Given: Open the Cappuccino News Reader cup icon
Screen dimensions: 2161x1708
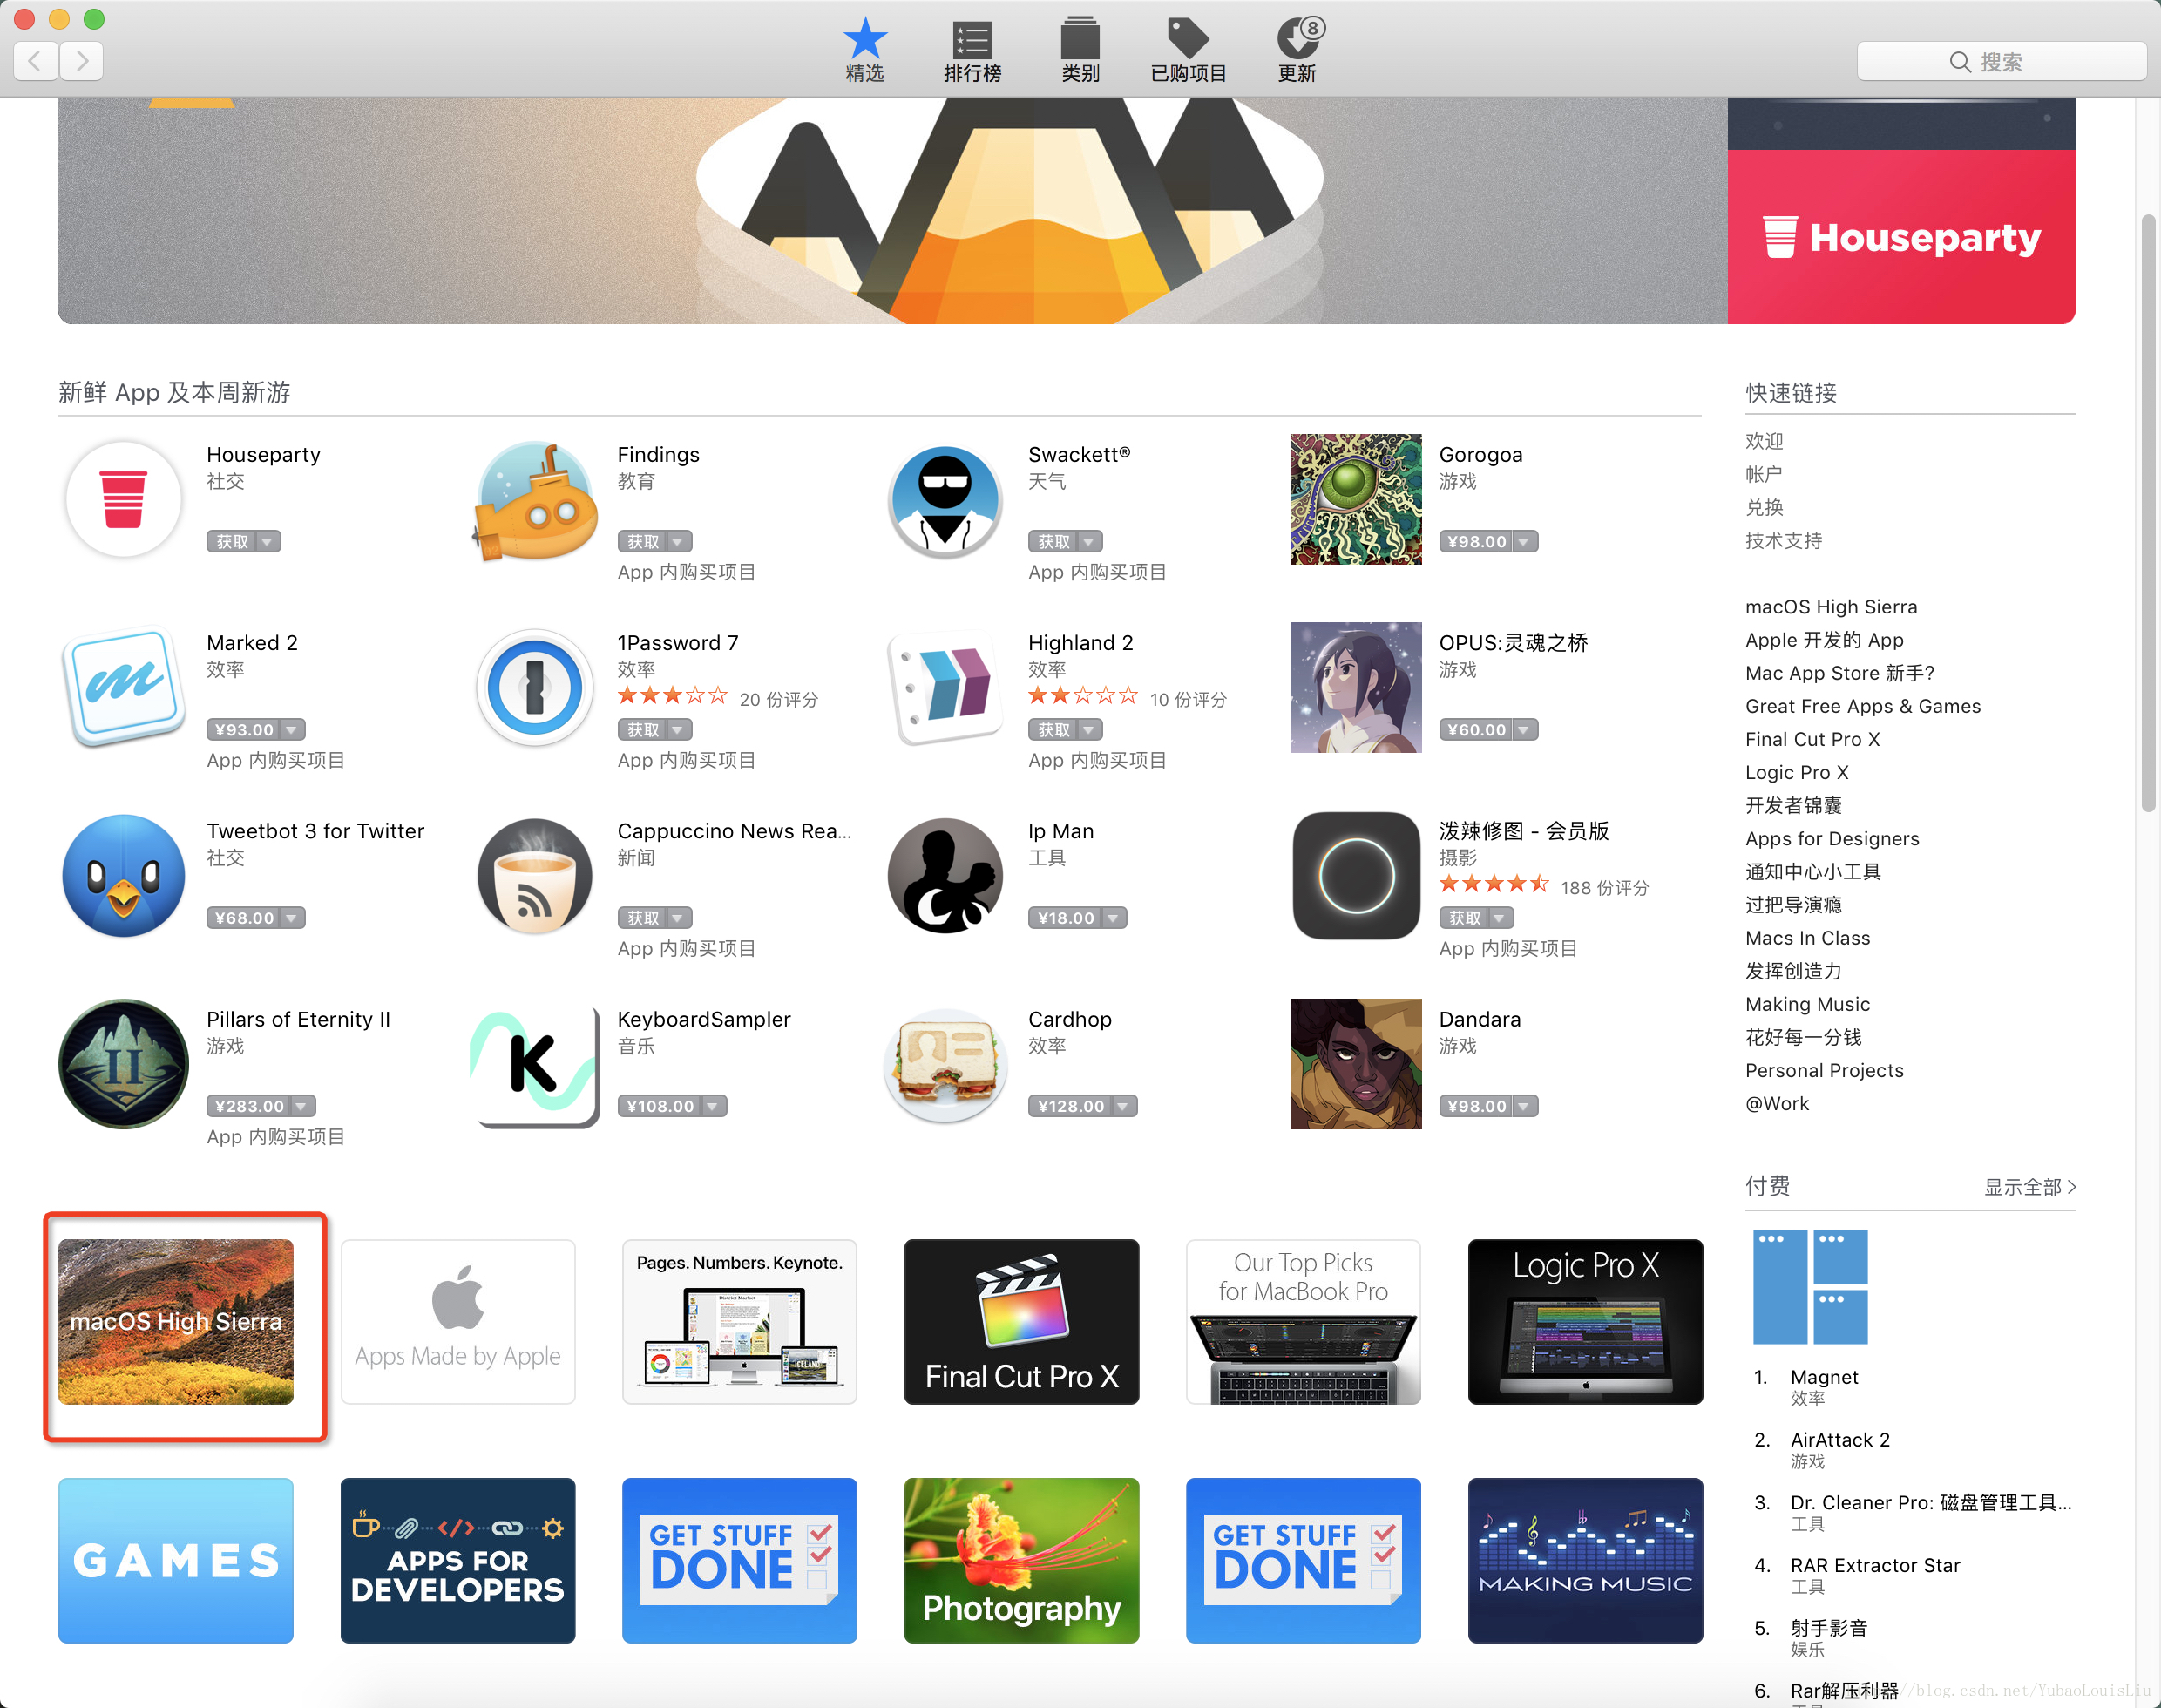Looking at the screenshot, I should click(535, 875).
